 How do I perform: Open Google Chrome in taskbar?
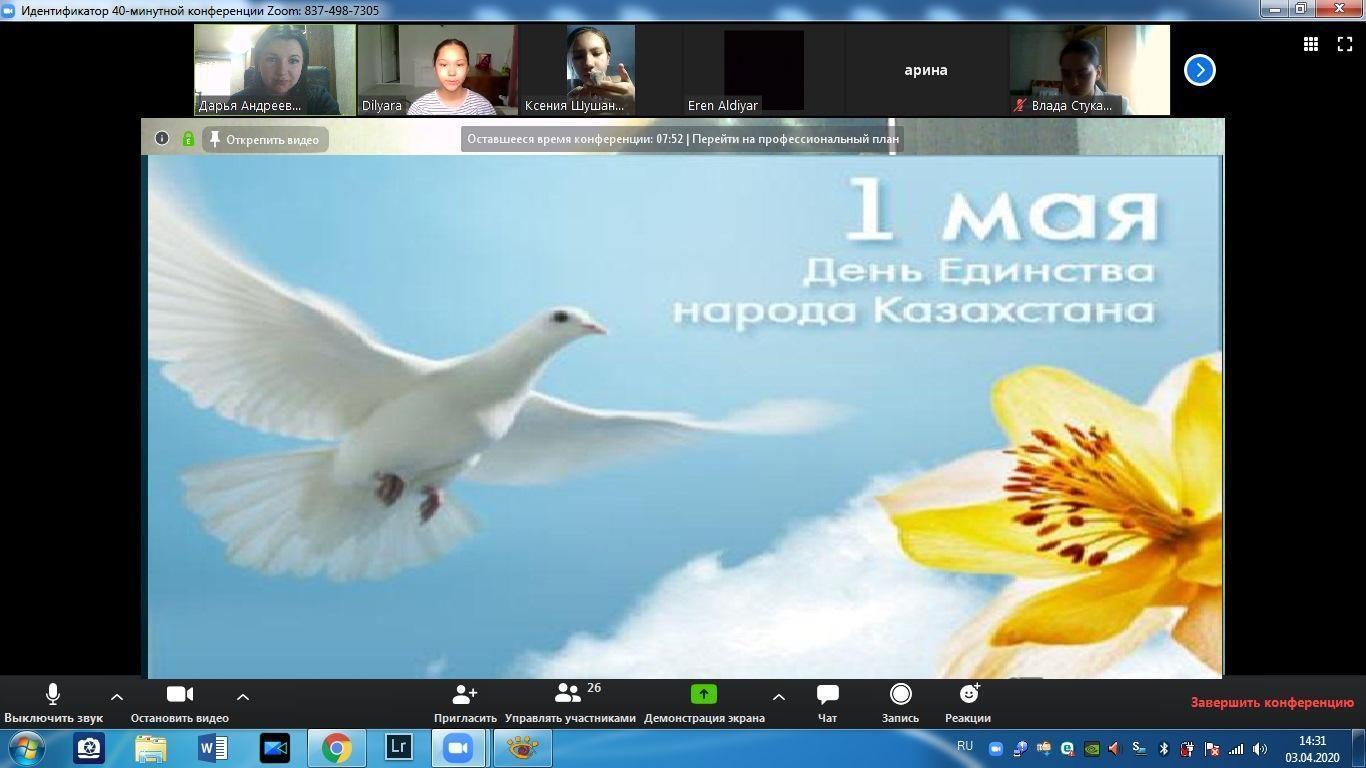337,748
